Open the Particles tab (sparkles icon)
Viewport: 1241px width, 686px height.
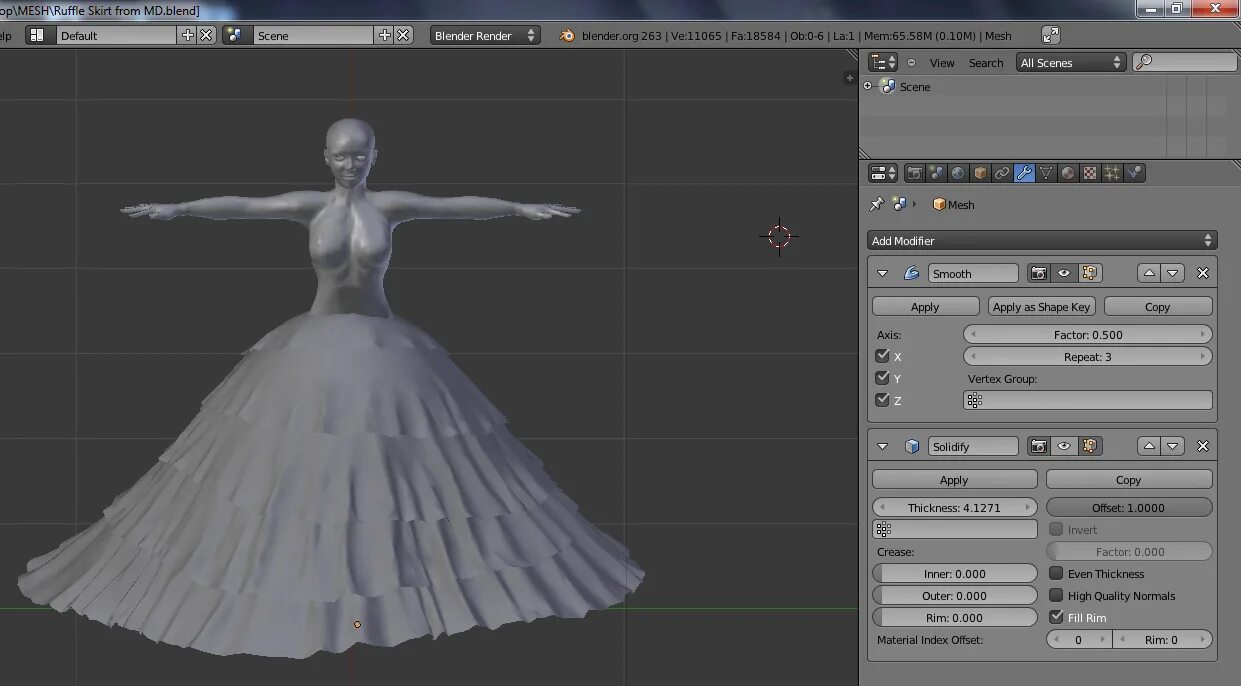[x=1112, y=173]
